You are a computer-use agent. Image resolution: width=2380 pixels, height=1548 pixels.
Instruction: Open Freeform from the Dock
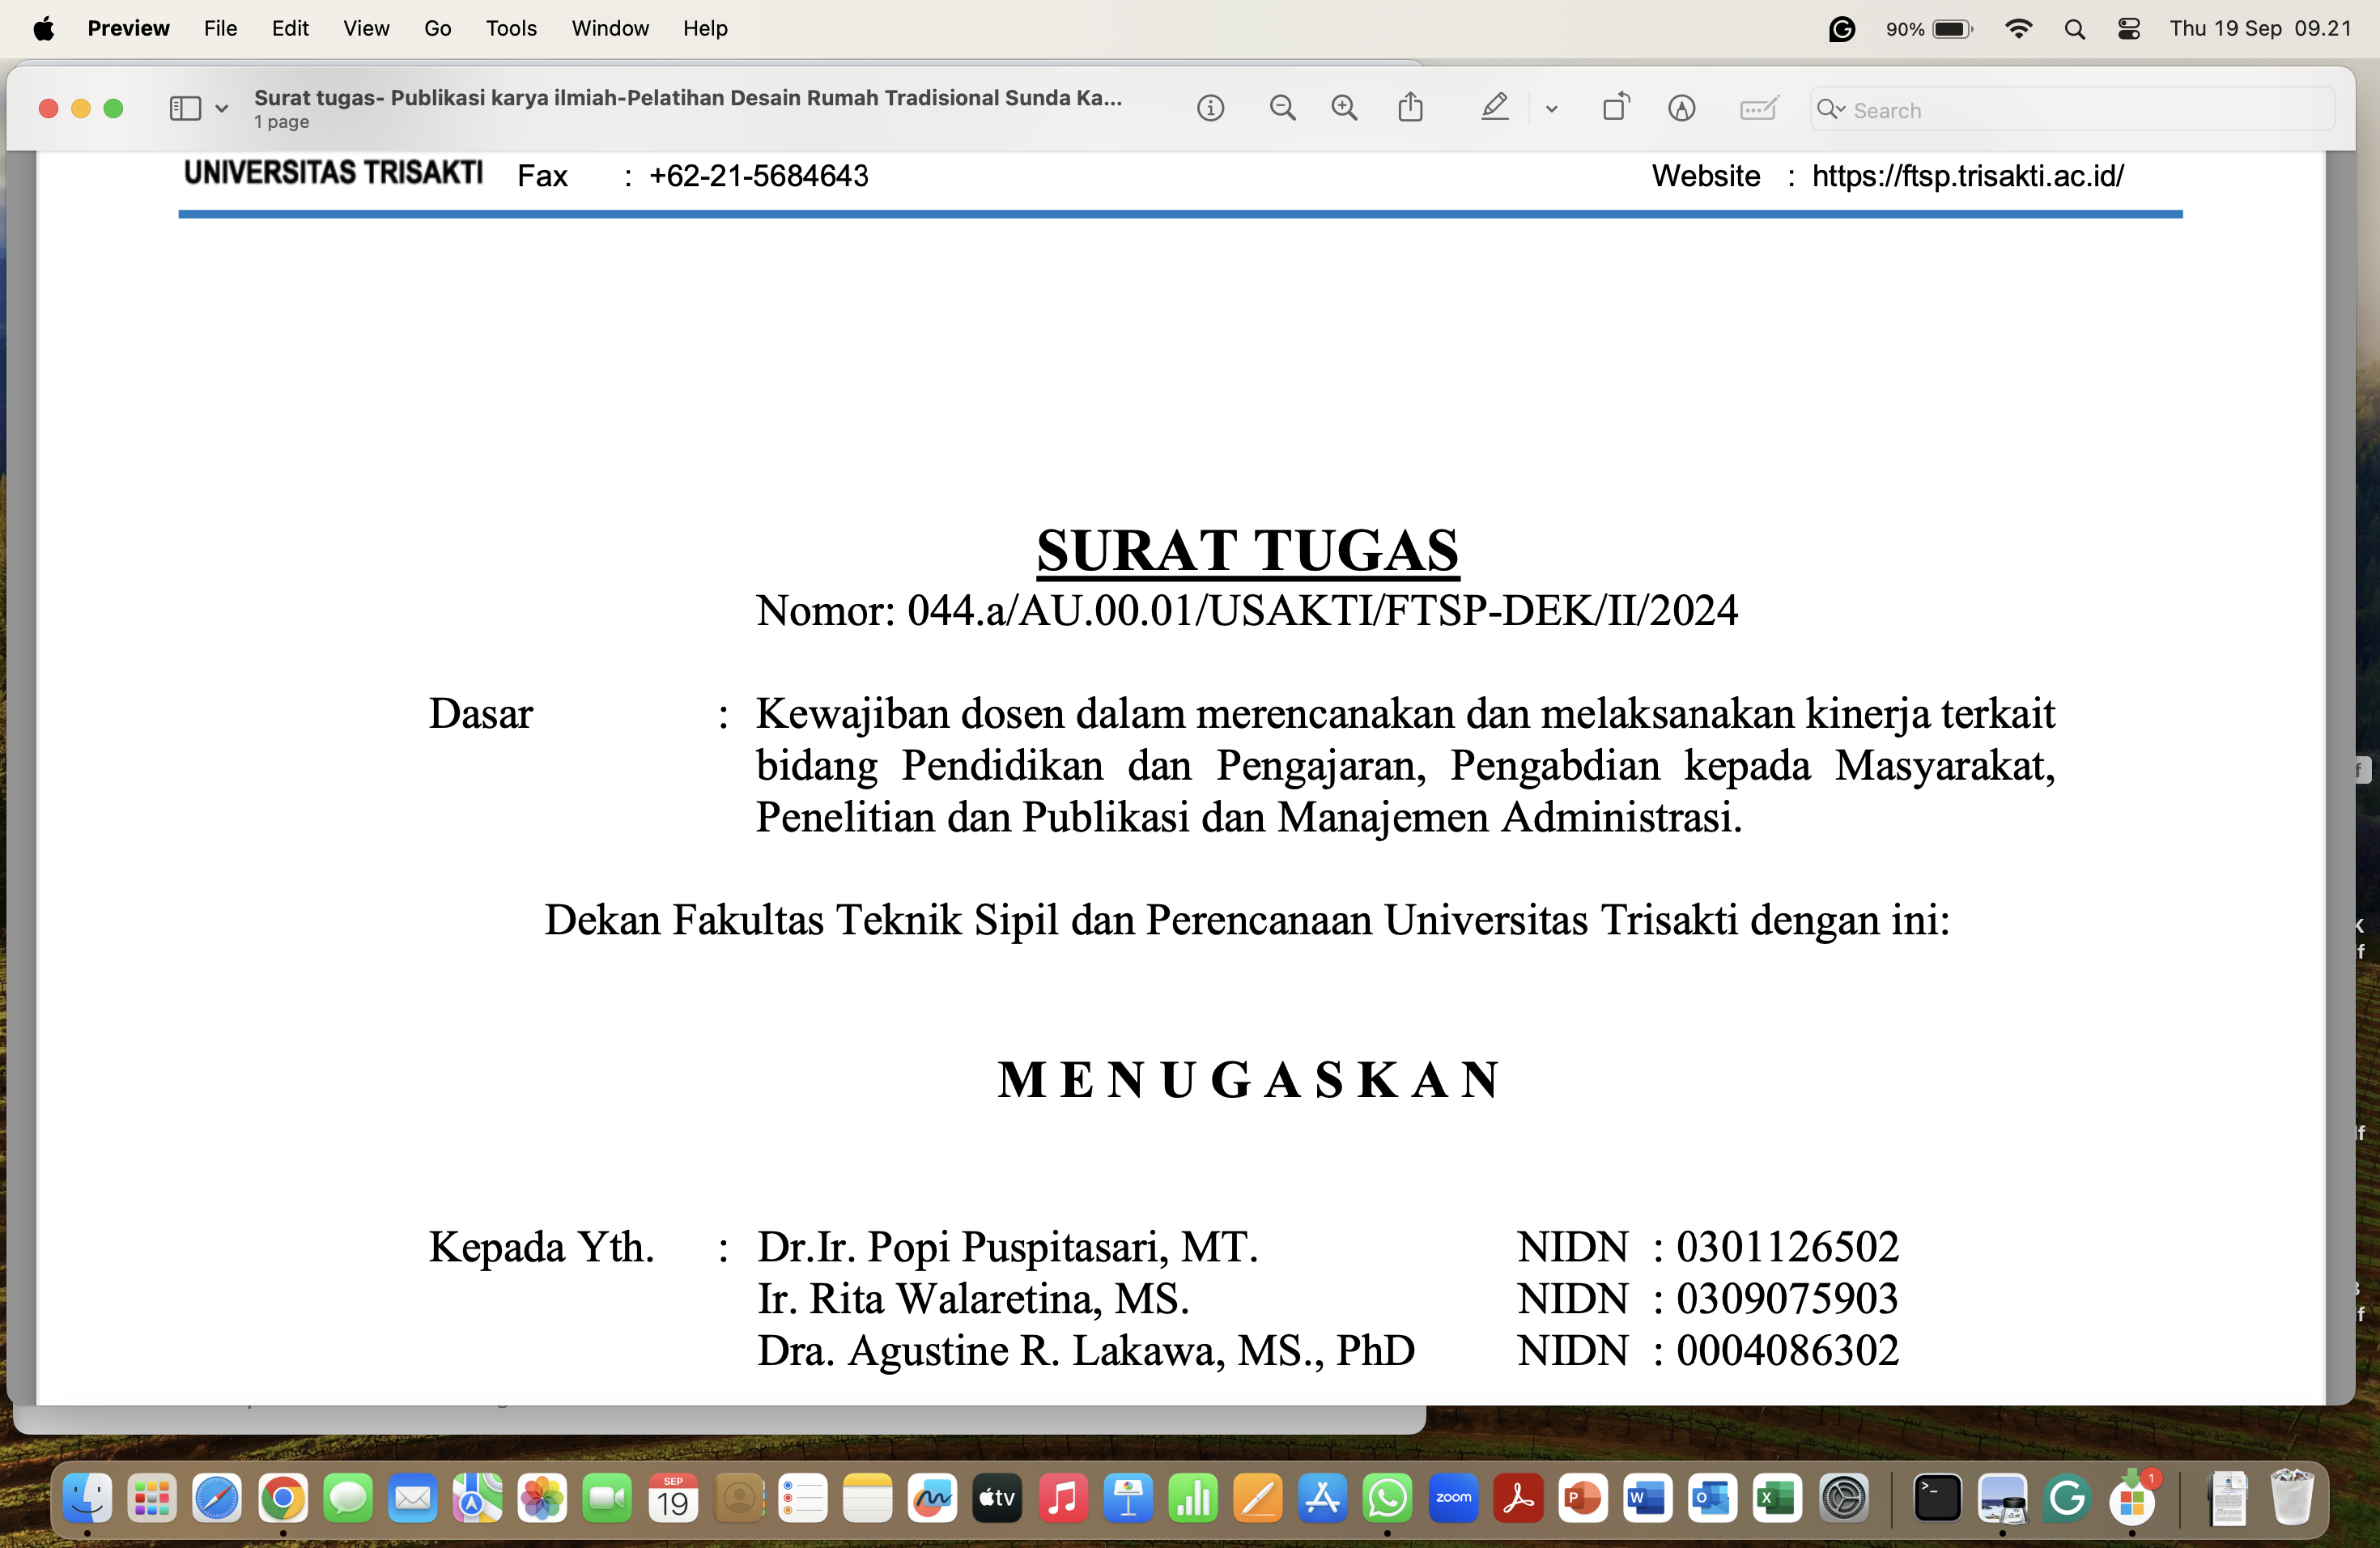point(932,1497)
